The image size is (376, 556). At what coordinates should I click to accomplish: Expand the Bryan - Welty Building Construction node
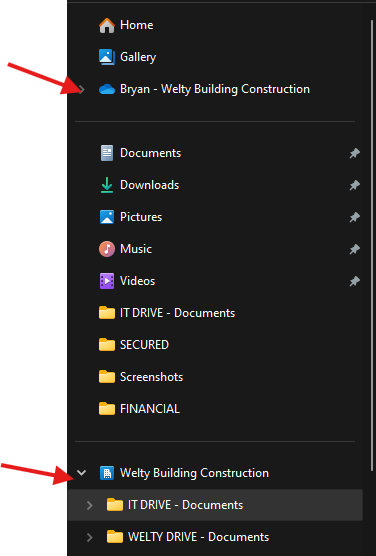pyautogui.click(x=82, y=89)
